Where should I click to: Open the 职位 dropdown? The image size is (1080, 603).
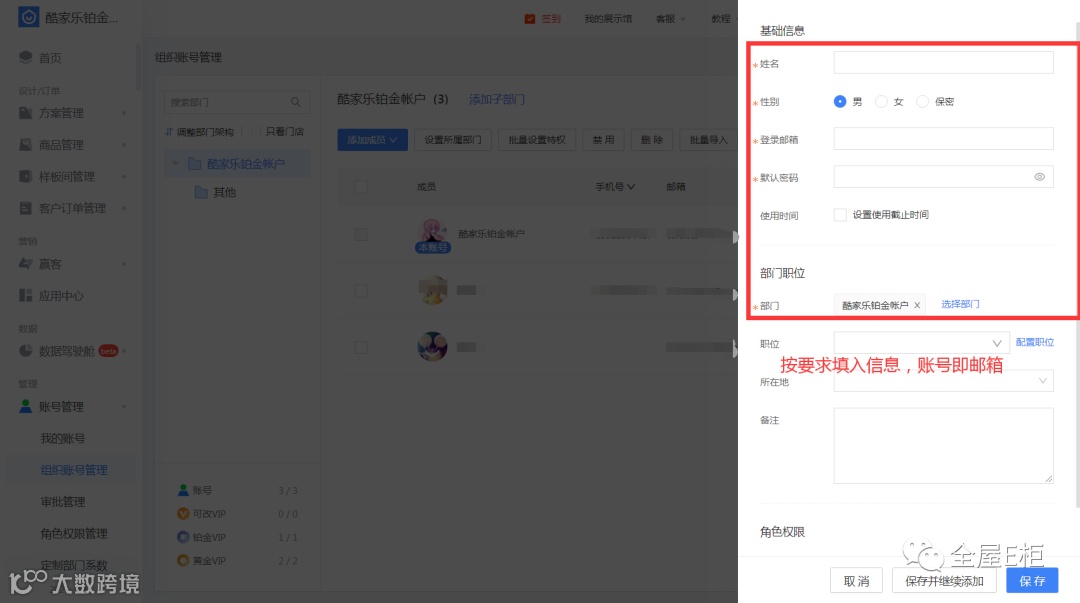(x=922, y=343)
